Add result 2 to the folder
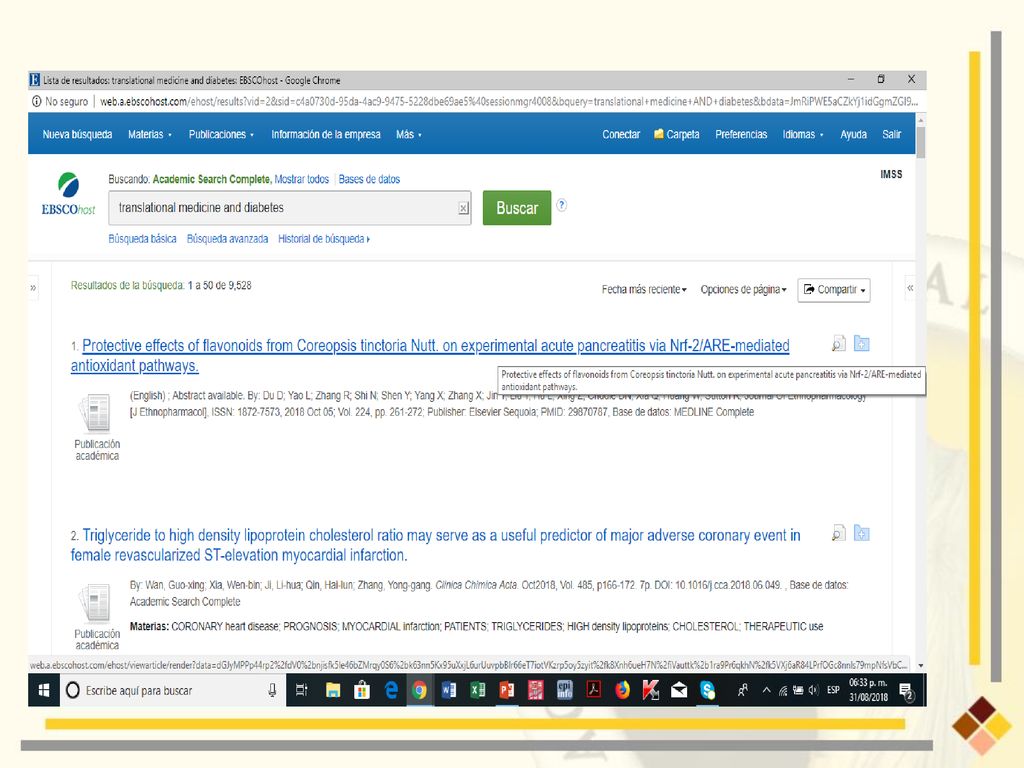The image size is (1024, 768). click(861, 534)
